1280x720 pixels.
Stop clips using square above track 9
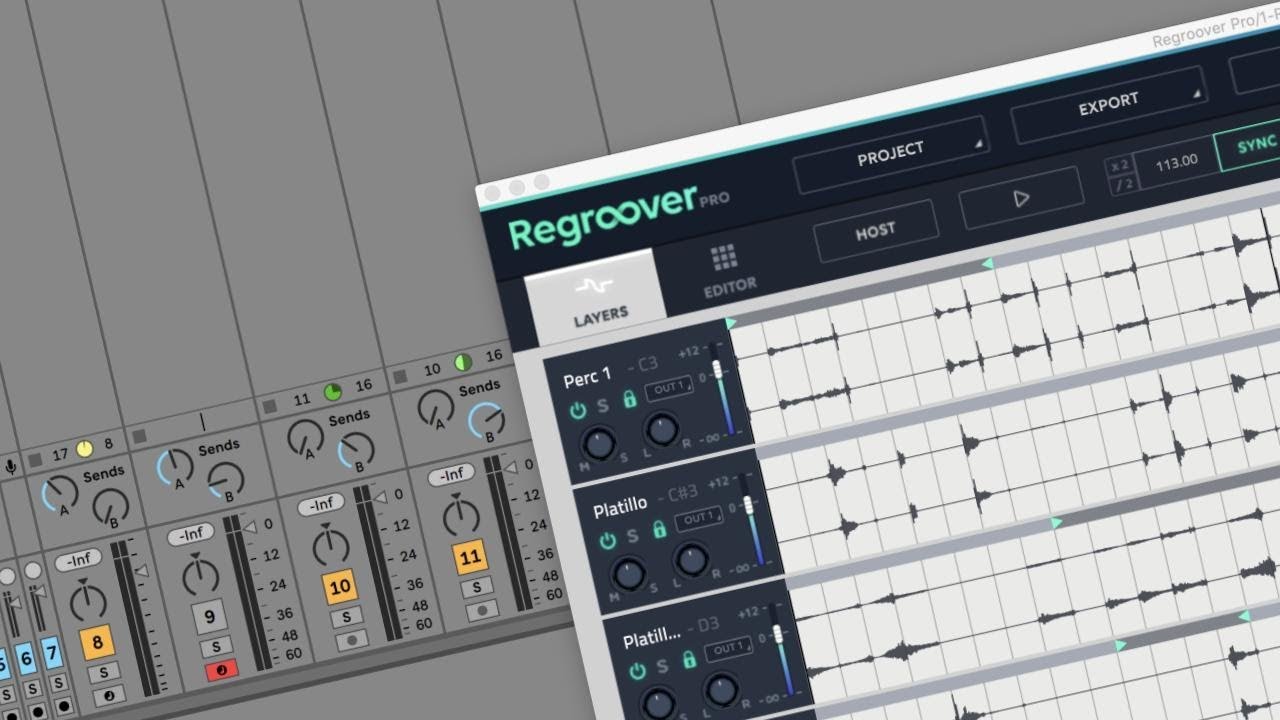click(140, 436)
